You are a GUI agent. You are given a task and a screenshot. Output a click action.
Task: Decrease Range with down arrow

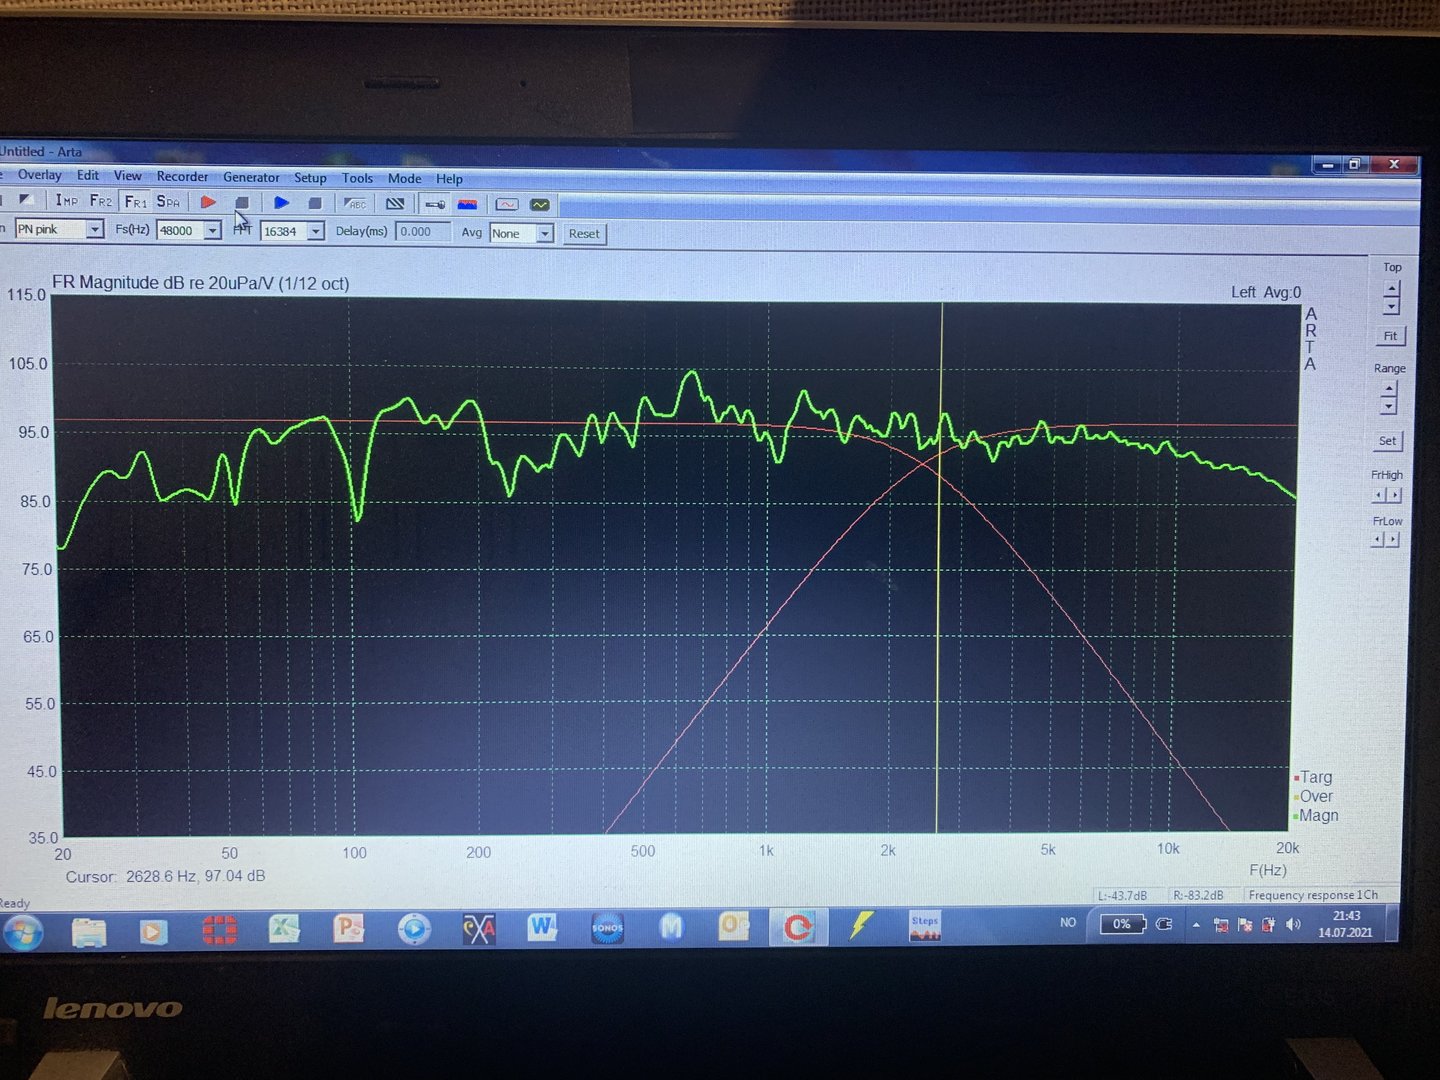click(x=1389, y=407)
